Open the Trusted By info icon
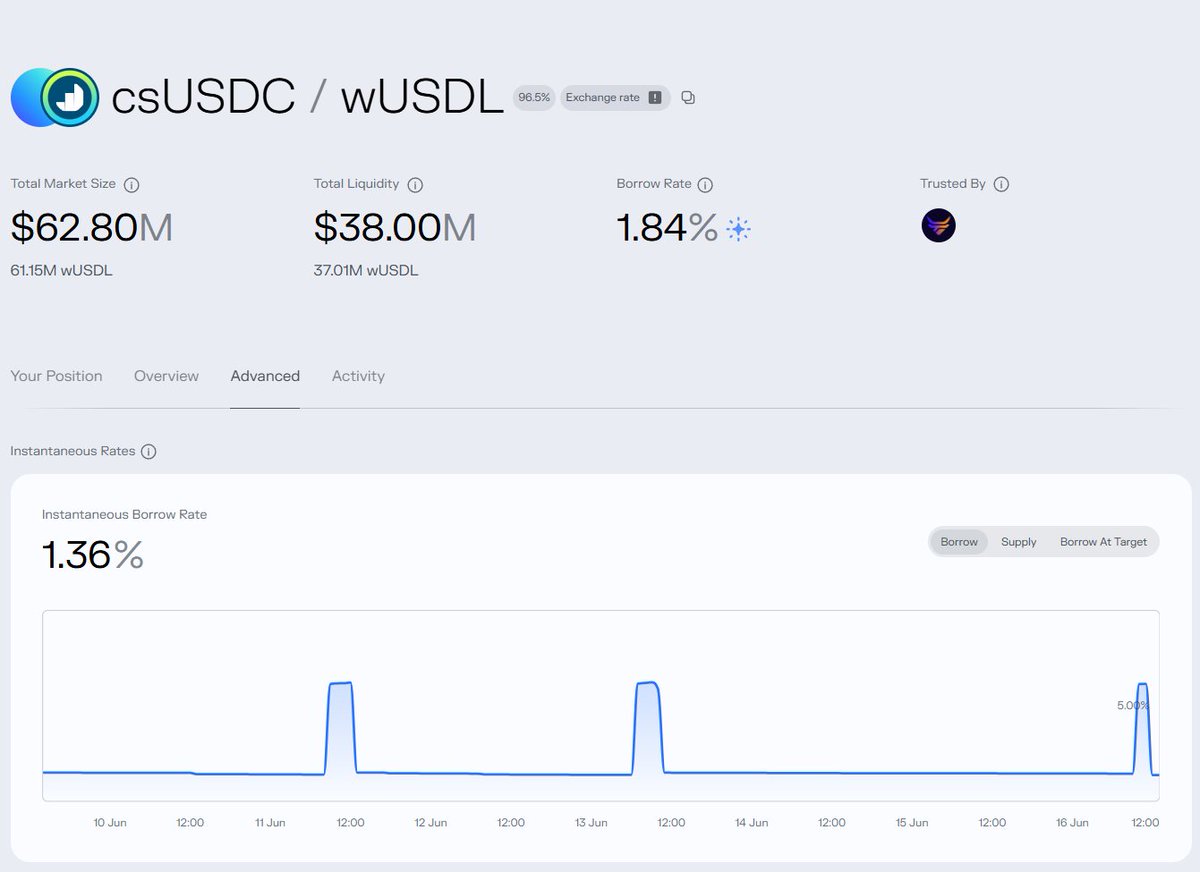This screenshot has width=1200, height=872. (x=1001, y=185)
